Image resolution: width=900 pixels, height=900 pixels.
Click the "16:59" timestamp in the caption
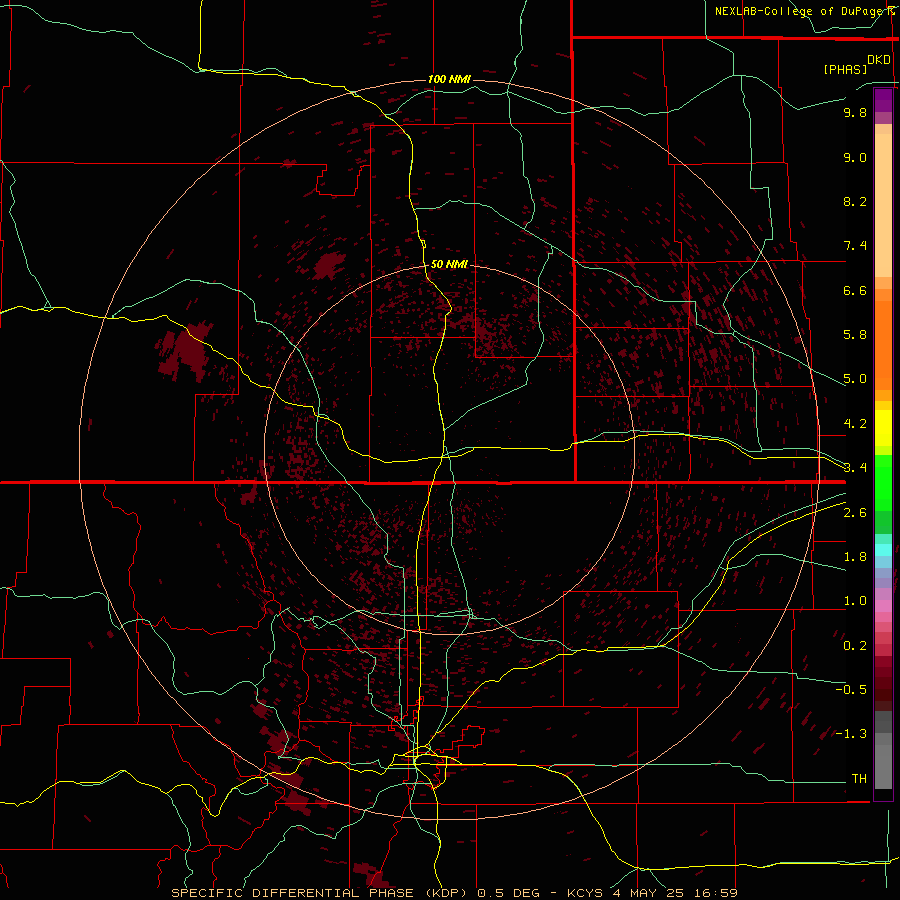point(717,893)
